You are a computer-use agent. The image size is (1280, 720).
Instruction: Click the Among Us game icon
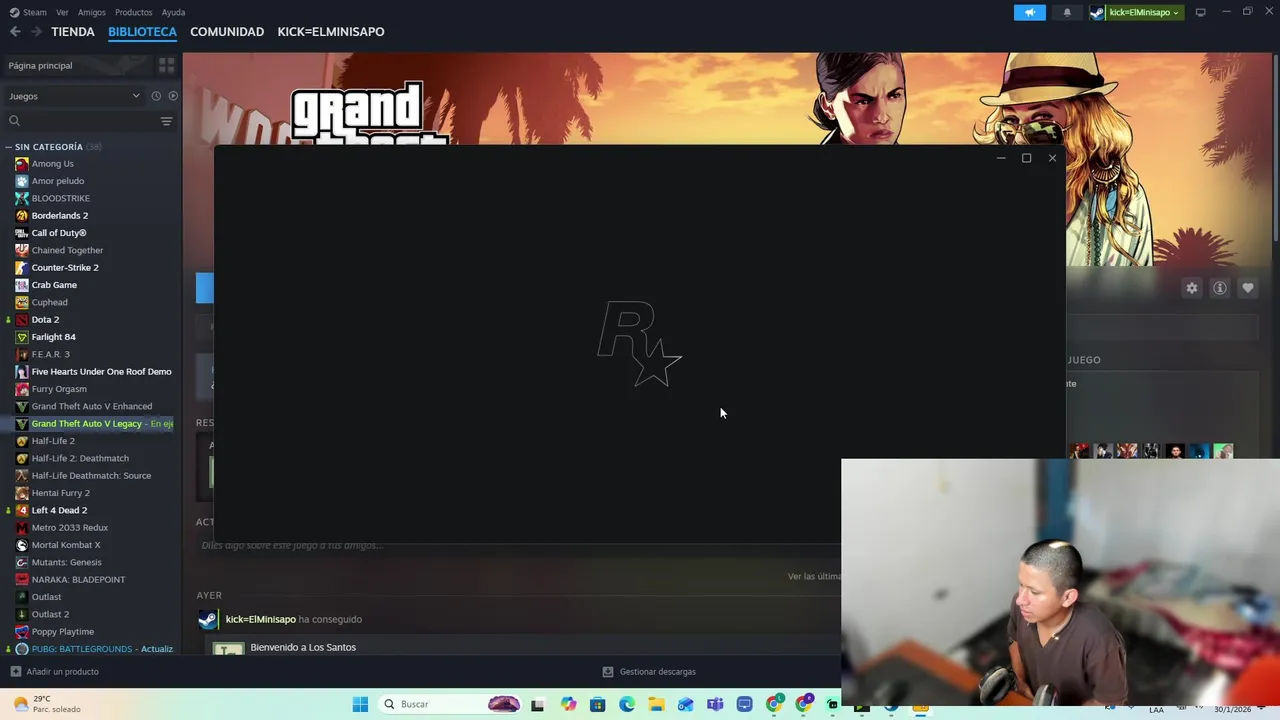tap(22, 164)
